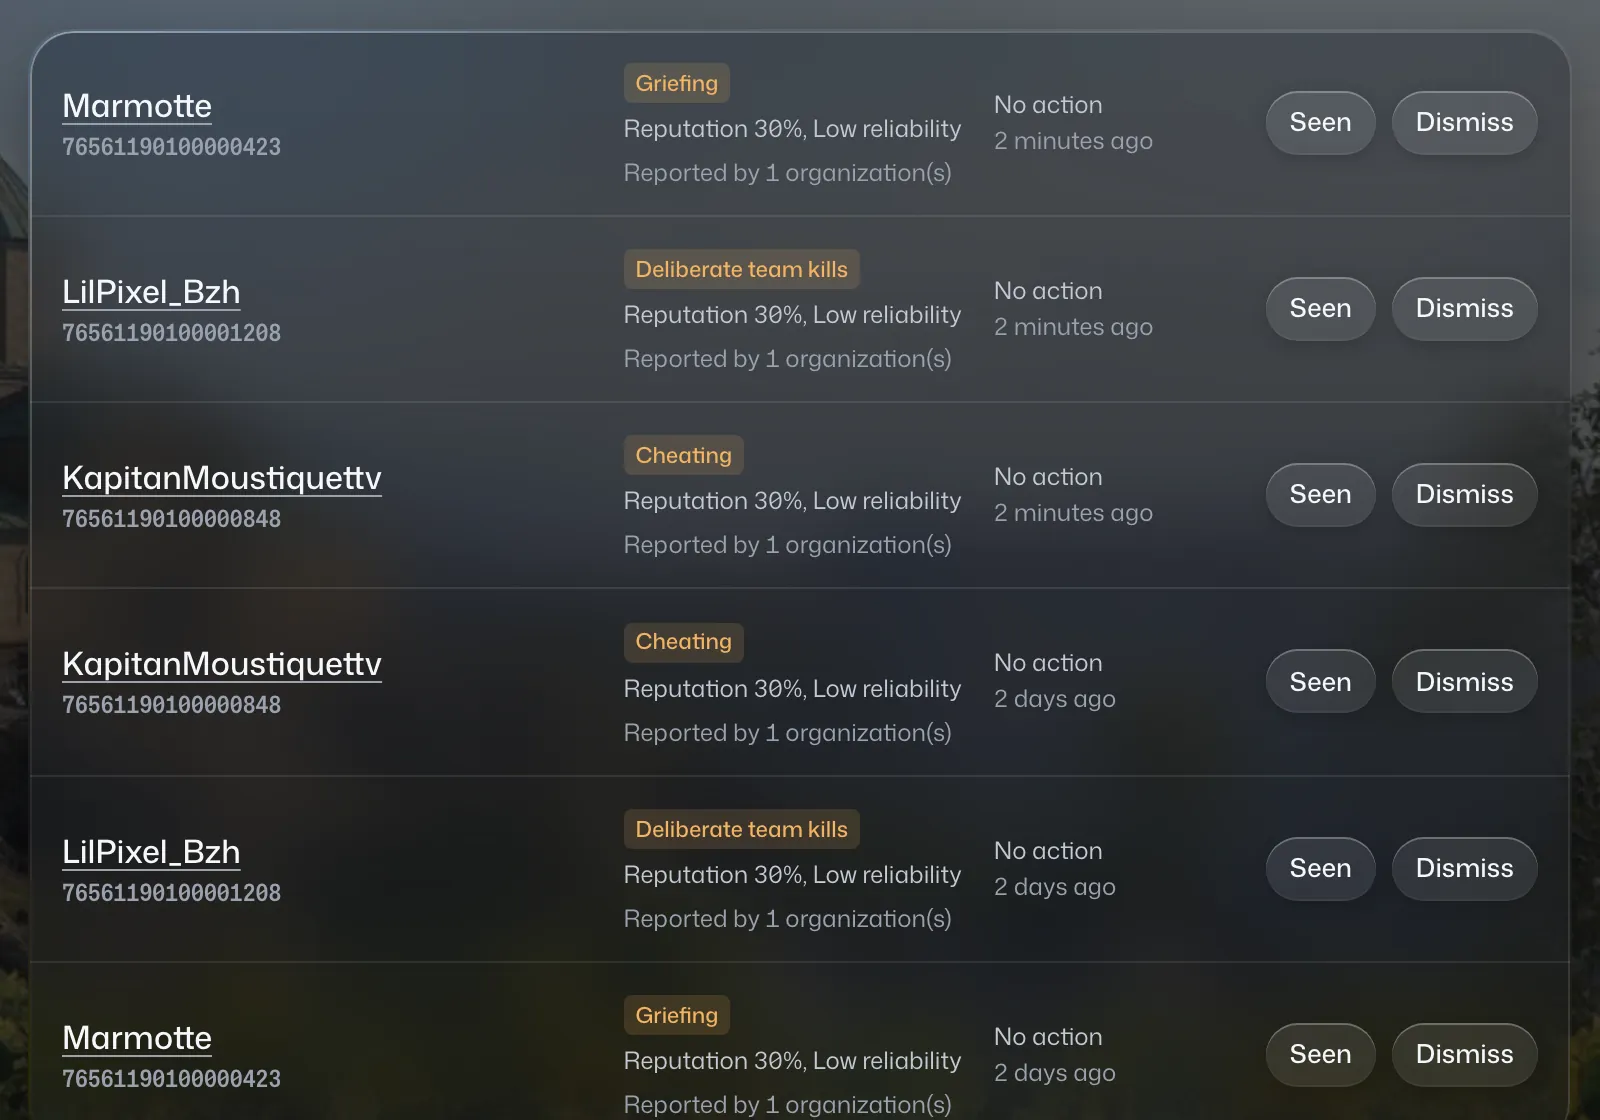Open KapitanMoustiquettv's profile in the 2 minutes ago row
Screen dimensions: 1600x1120
(x=222, y=478)
